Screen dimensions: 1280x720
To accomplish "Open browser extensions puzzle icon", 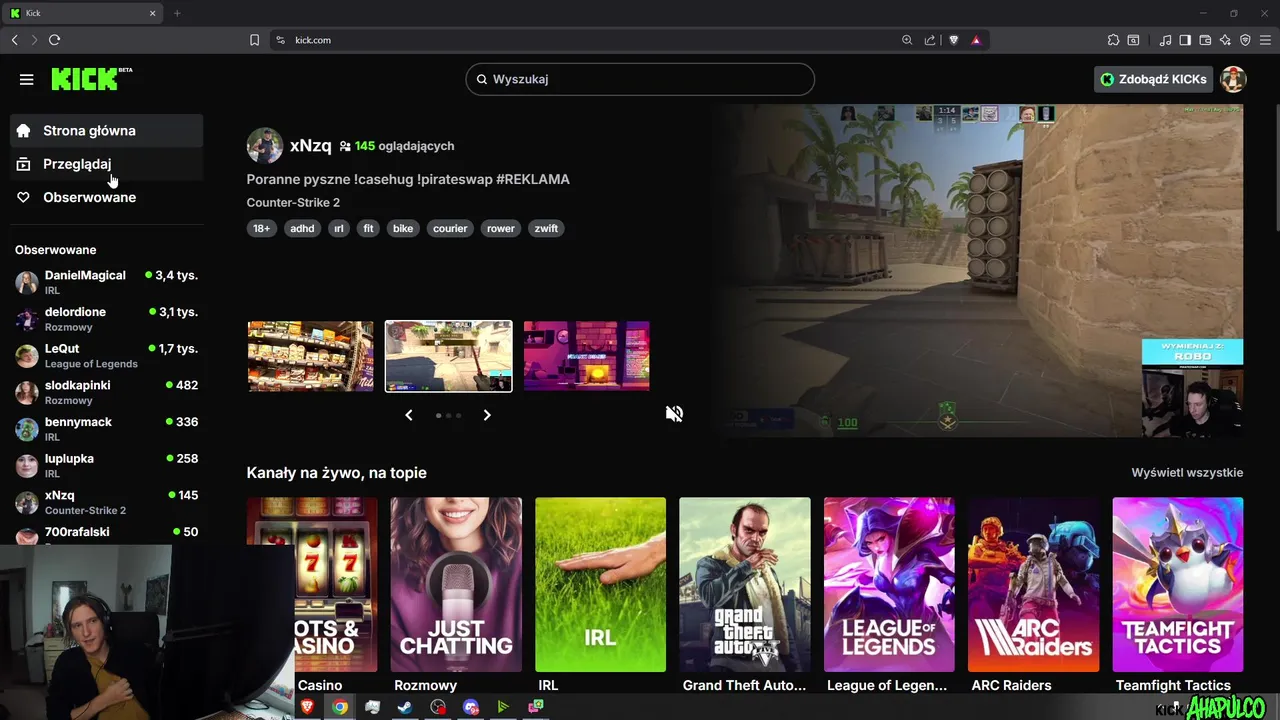I will point(1113,40).
